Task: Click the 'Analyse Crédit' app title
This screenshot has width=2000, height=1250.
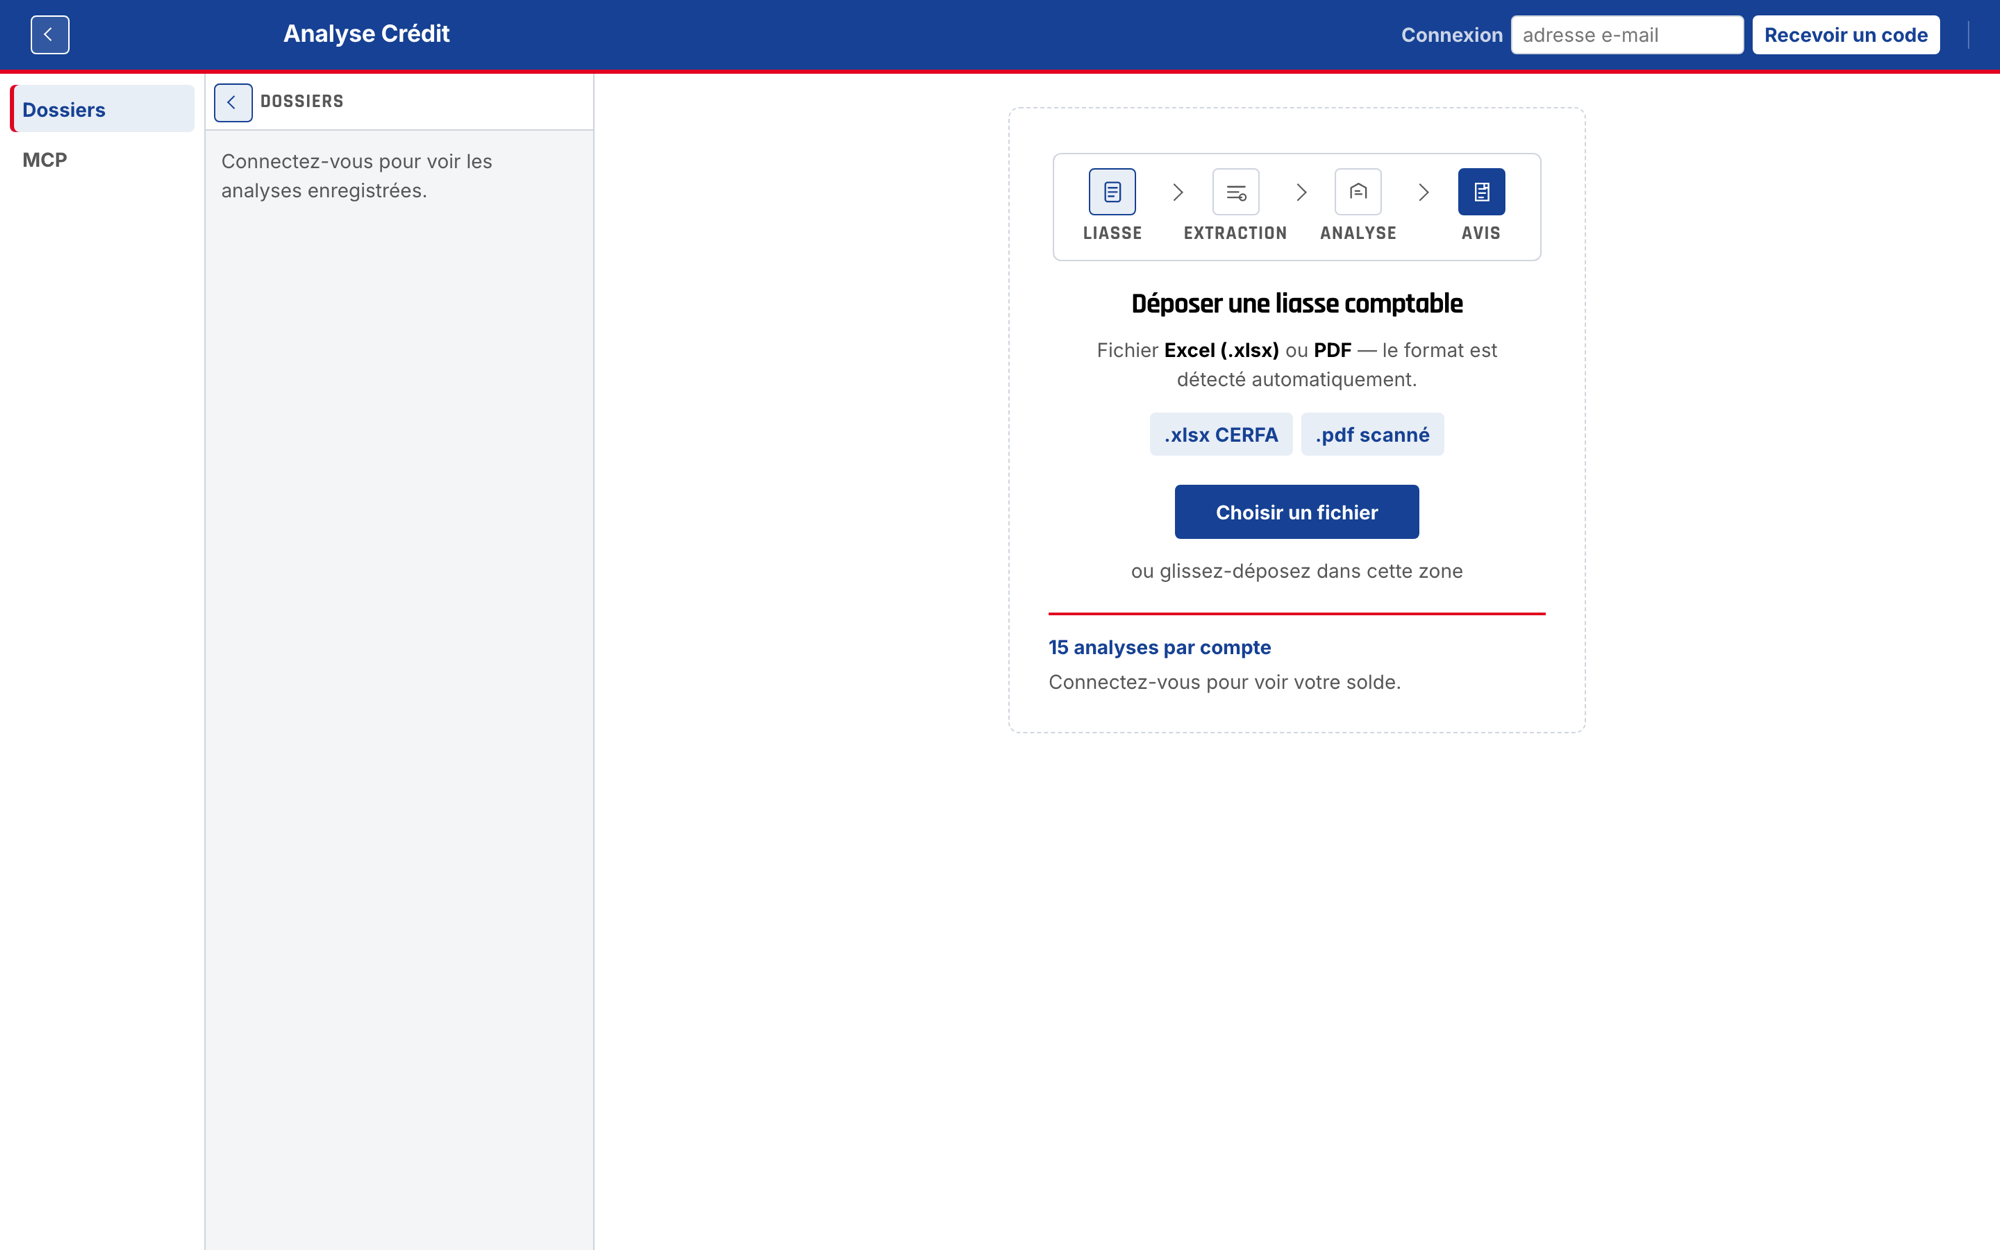Action: (x=366, y=34)
